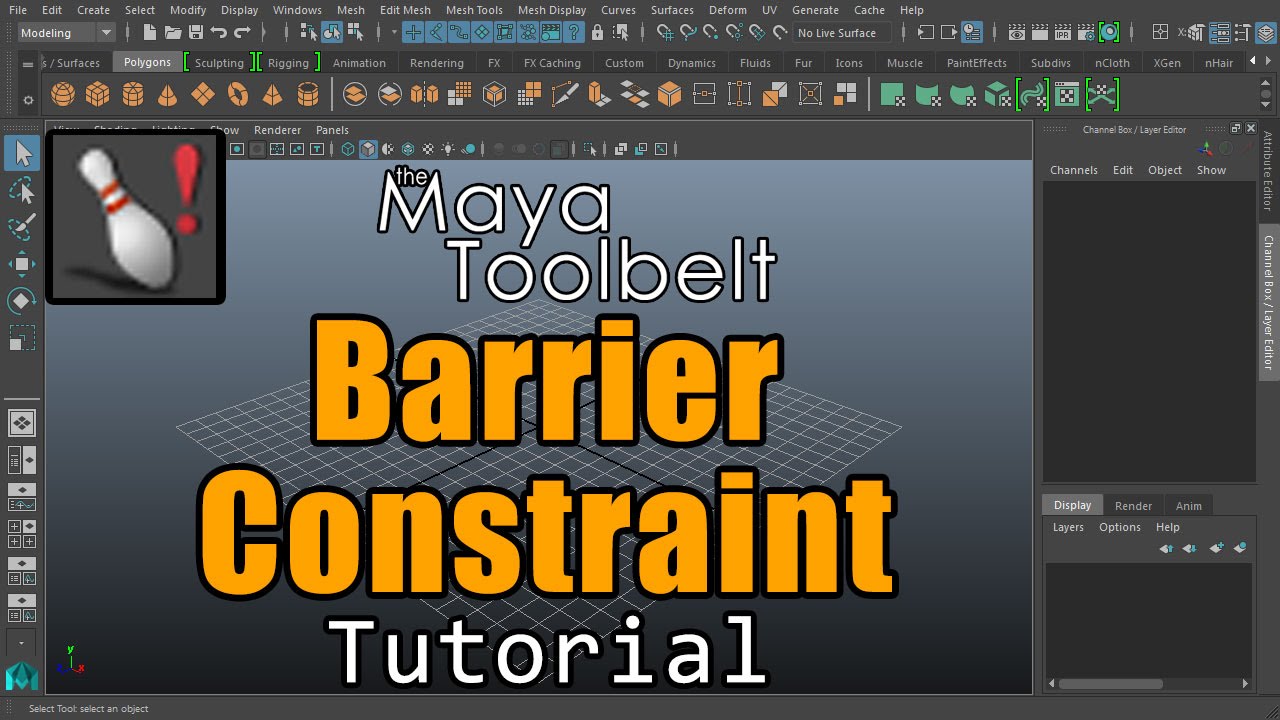Image resolution: width=1280 pixels, height=720 pixels.
Task: Activate the Move tool
Action: coord(22,264)
